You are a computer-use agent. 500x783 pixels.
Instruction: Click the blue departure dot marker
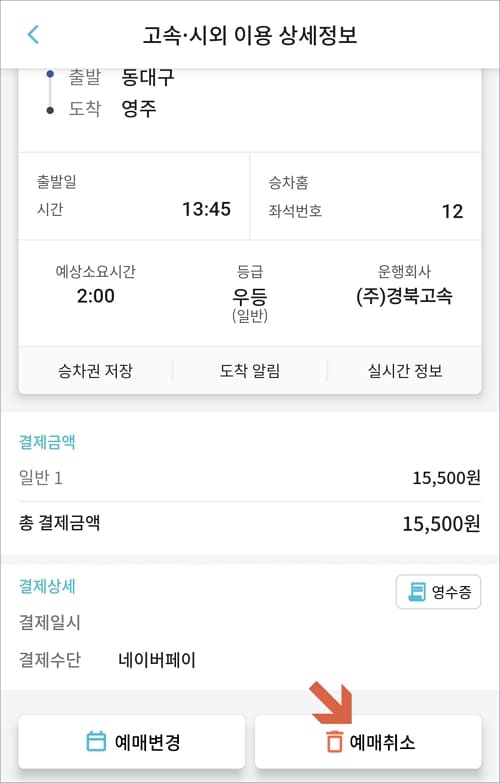(49, 74)
